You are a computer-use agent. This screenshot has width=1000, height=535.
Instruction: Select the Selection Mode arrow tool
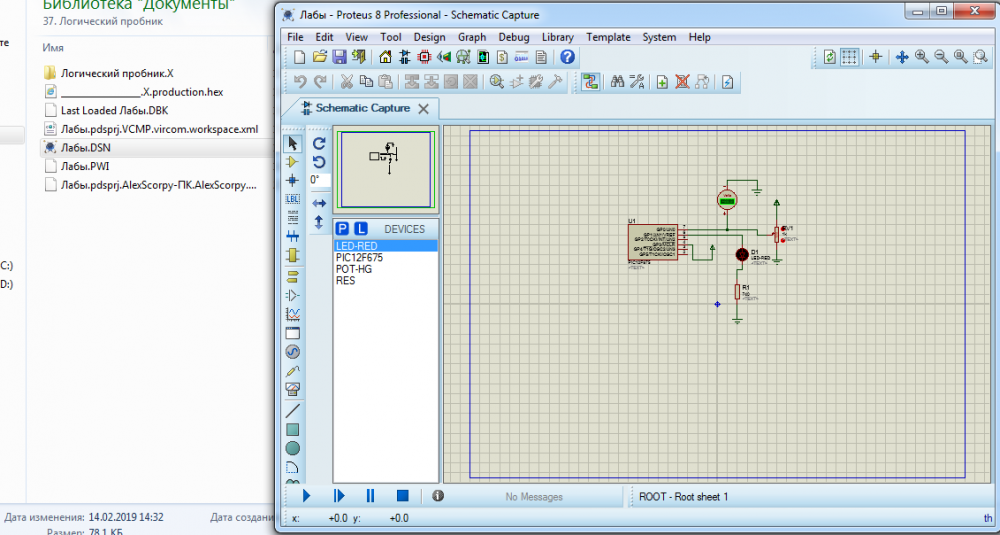click(293, 143)
